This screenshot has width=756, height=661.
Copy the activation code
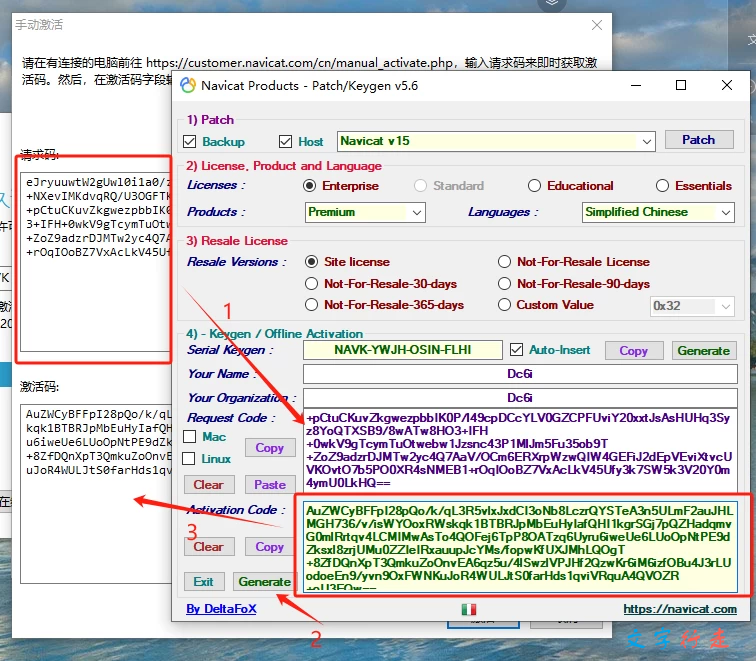pyautogui.click(x=270, y=547)
